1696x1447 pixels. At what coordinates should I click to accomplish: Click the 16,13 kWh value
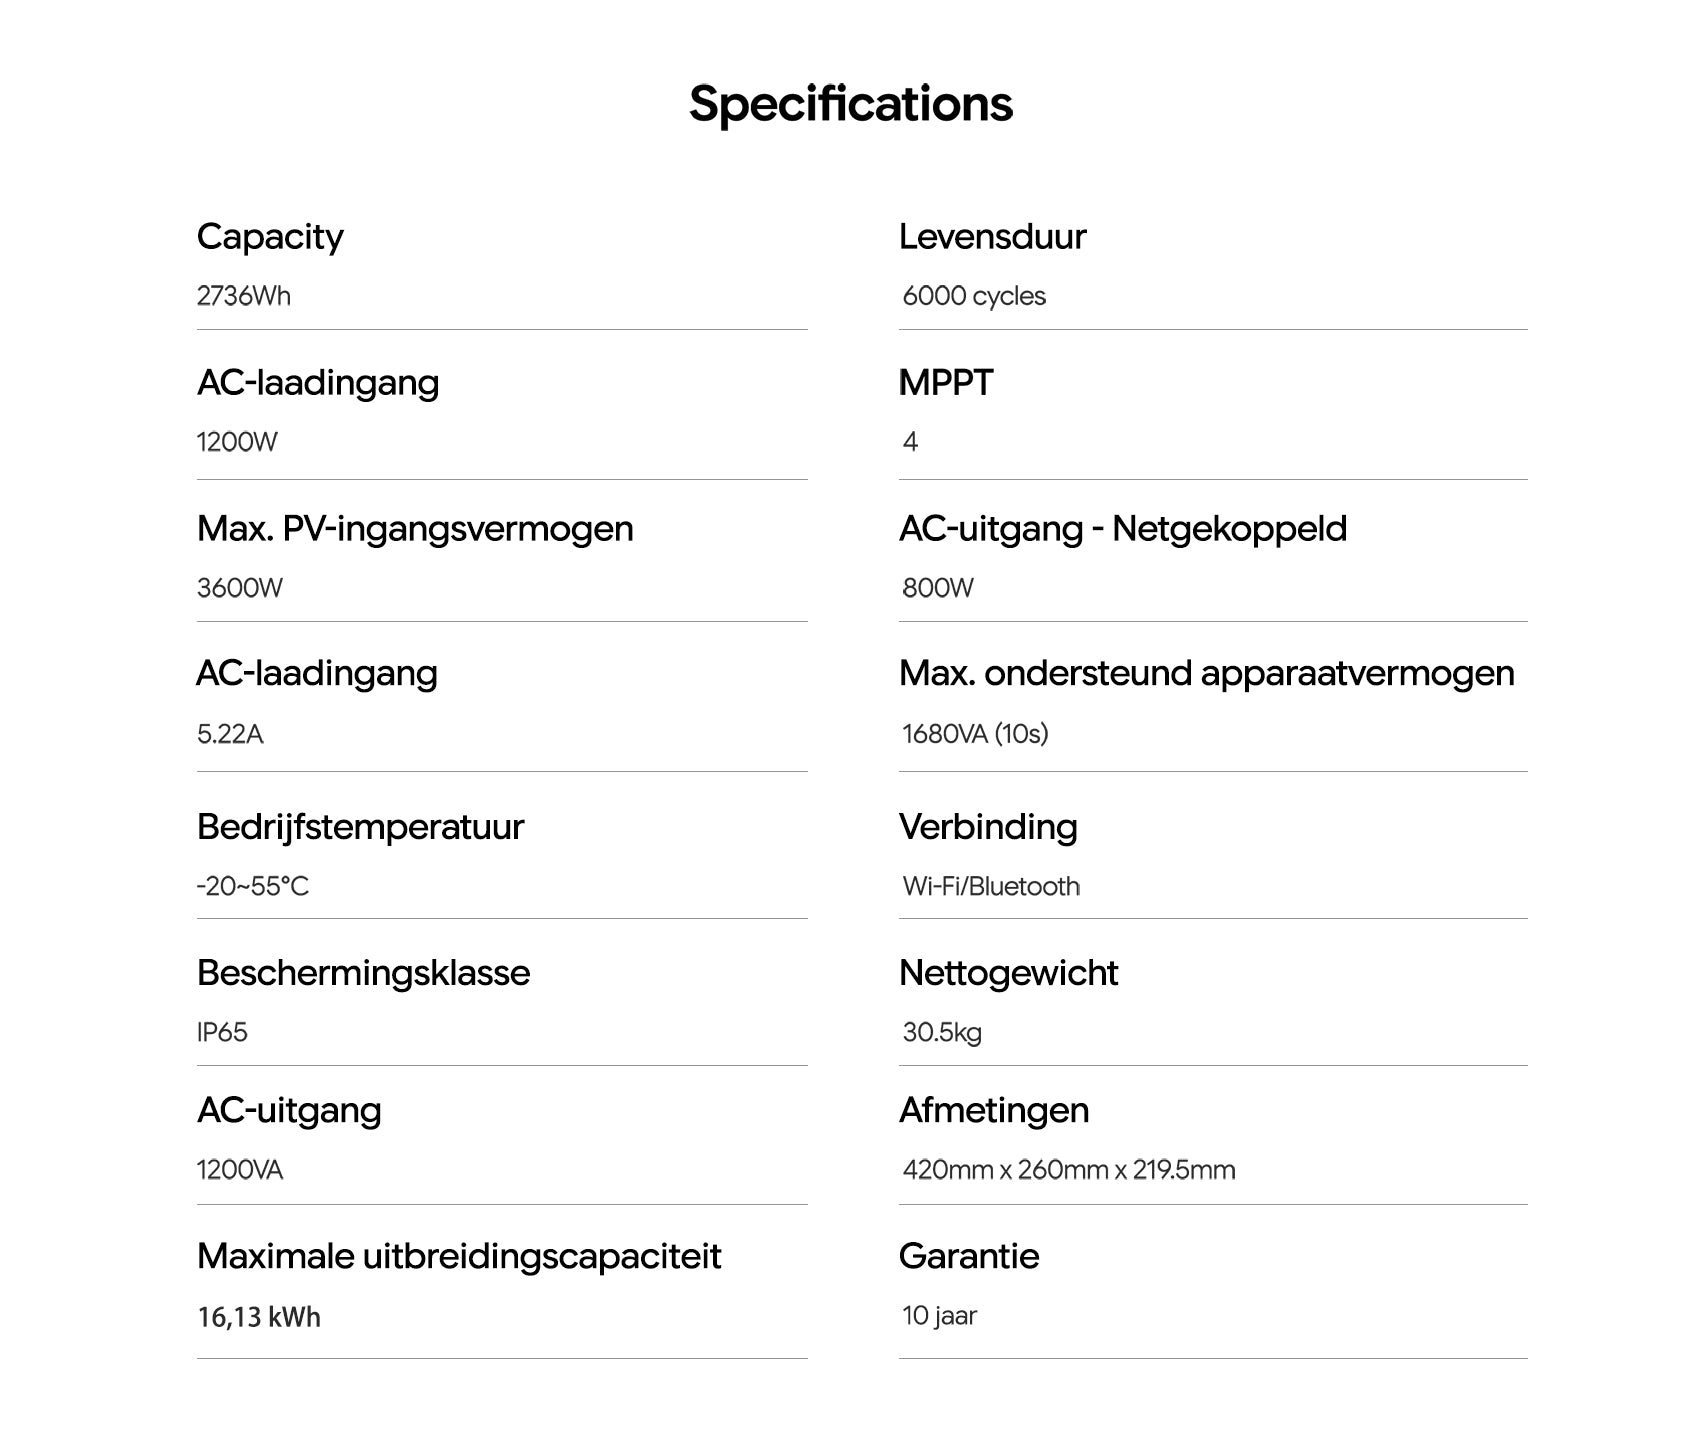pyautogui.click(x=259, y=1317)
